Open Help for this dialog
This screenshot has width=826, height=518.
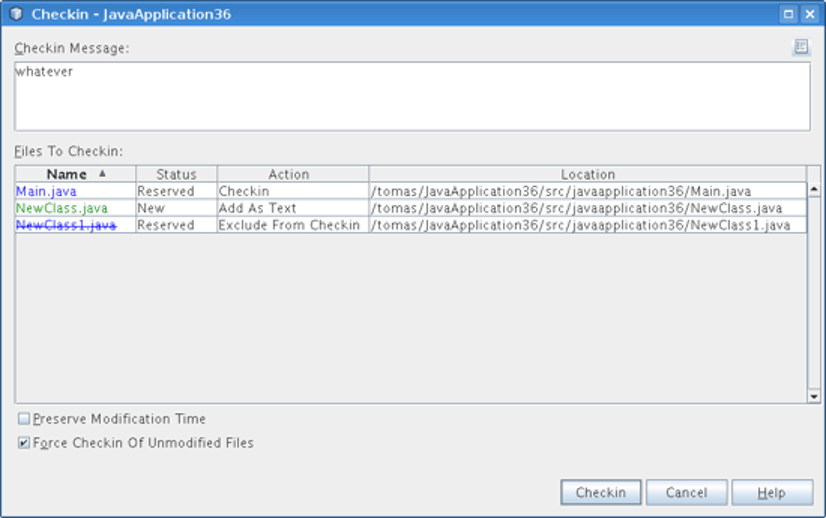pyautogui.click(x=772, y=492)
